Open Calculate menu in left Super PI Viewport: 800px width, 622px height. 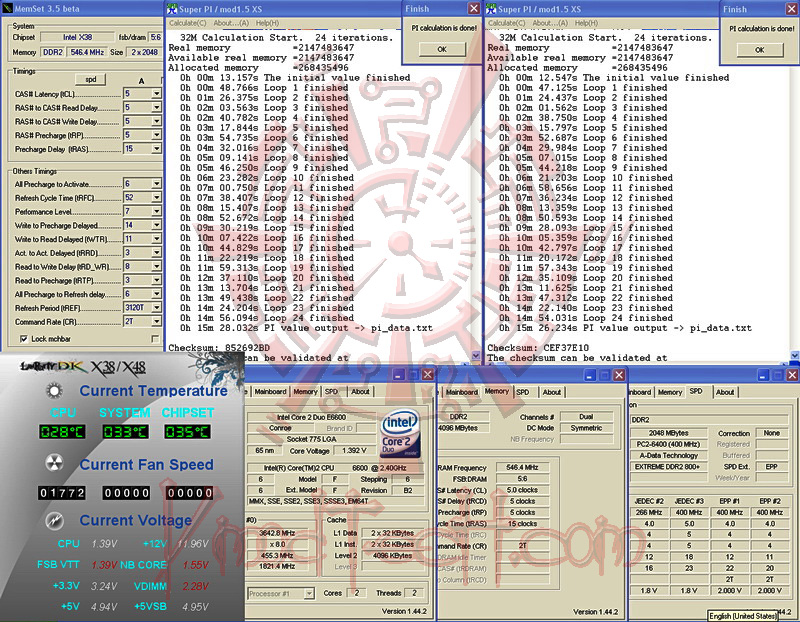pyautogui.click(x=187, y=23)
